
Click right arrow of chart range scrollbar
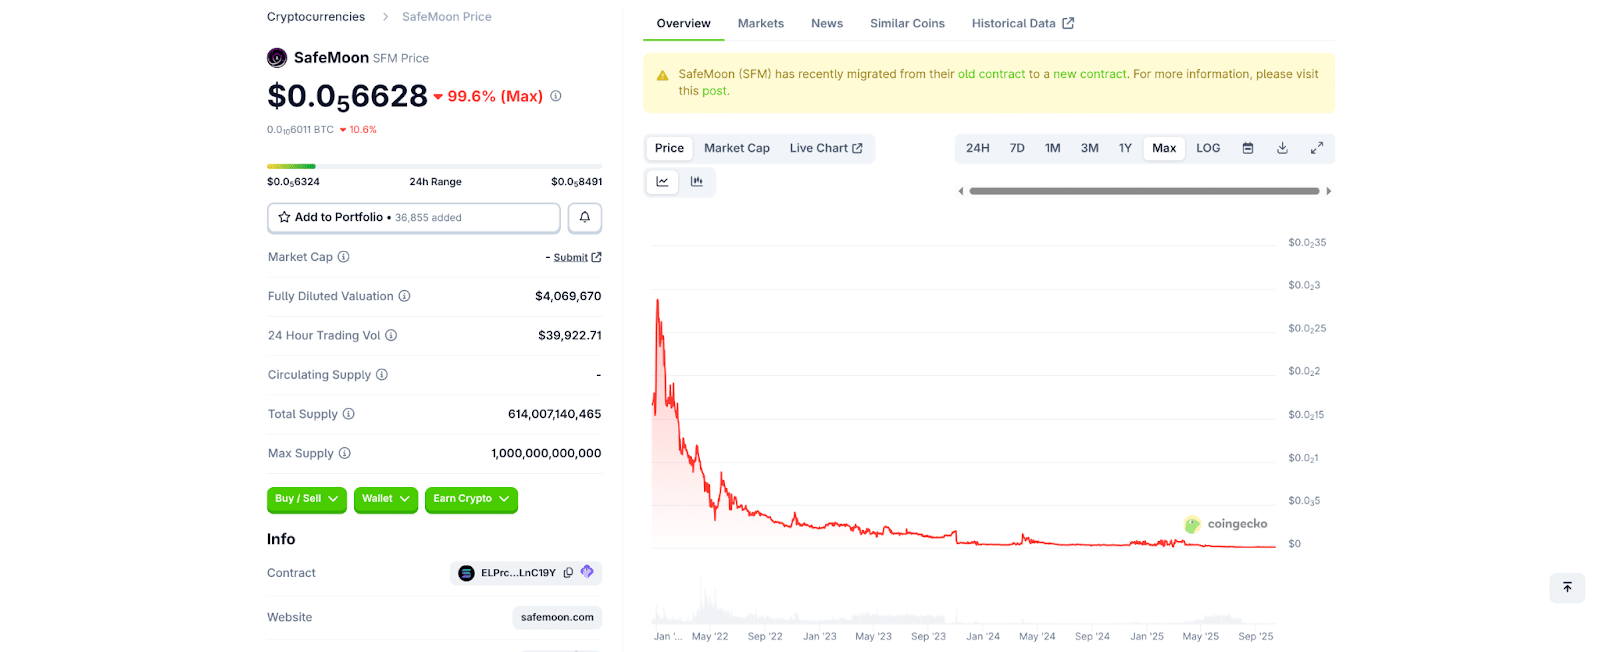click(1328, 191)
